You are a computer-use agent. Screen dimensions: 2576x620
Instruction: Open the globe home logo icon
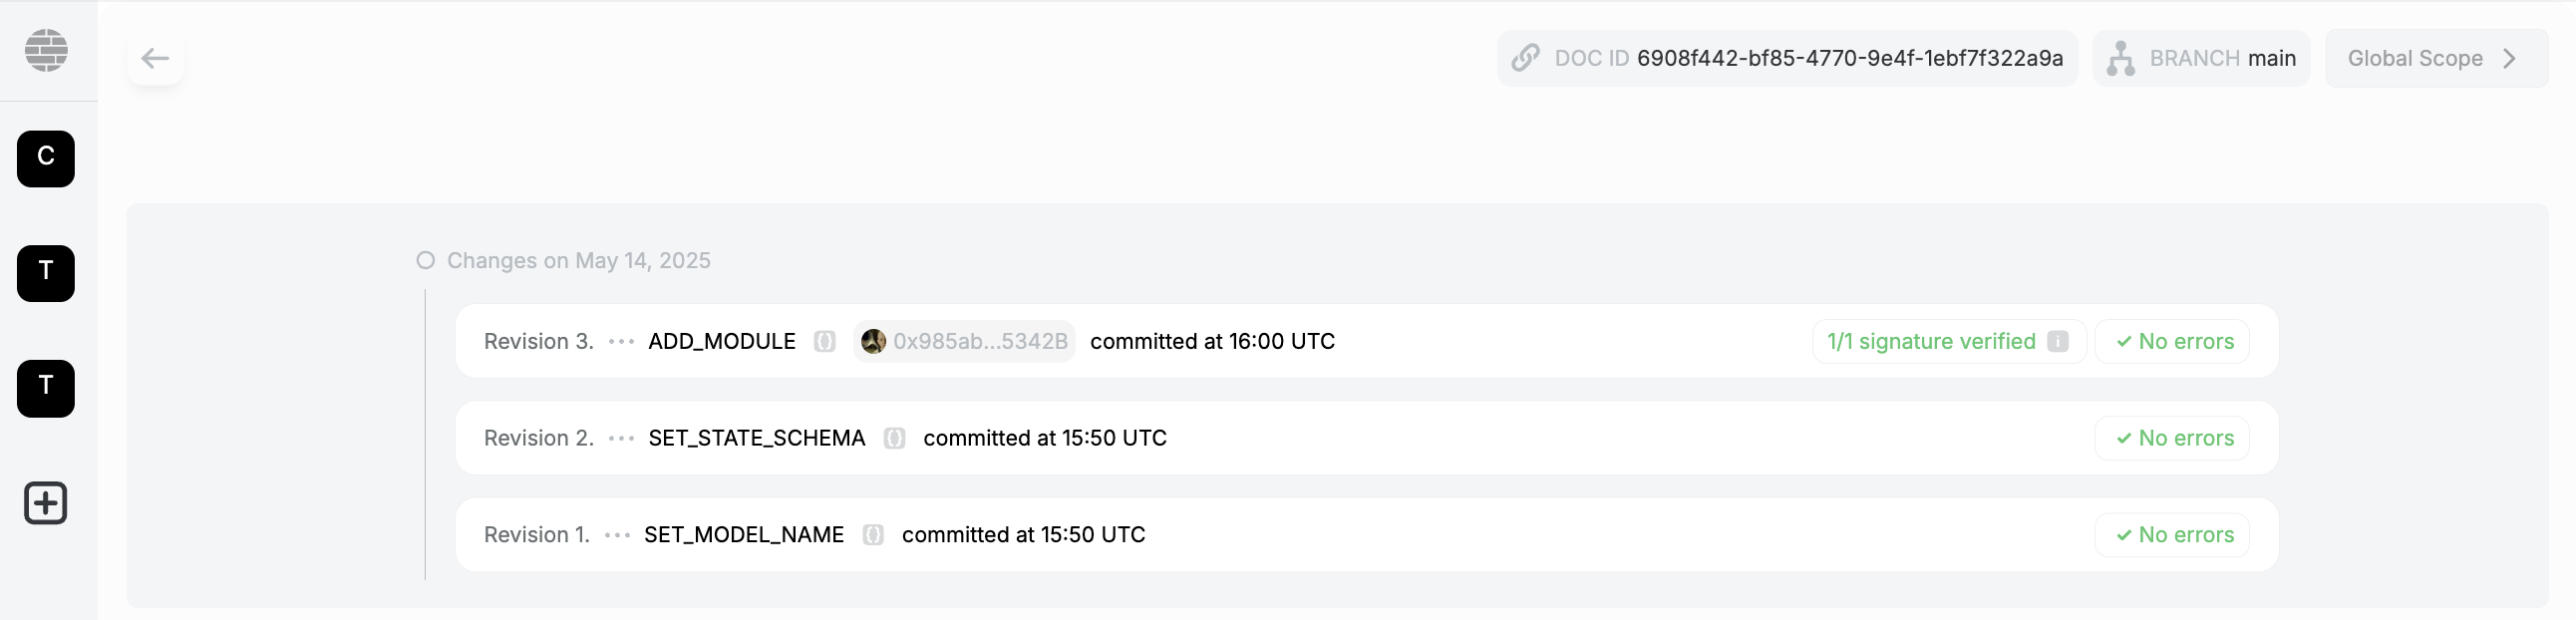point(46,50)
